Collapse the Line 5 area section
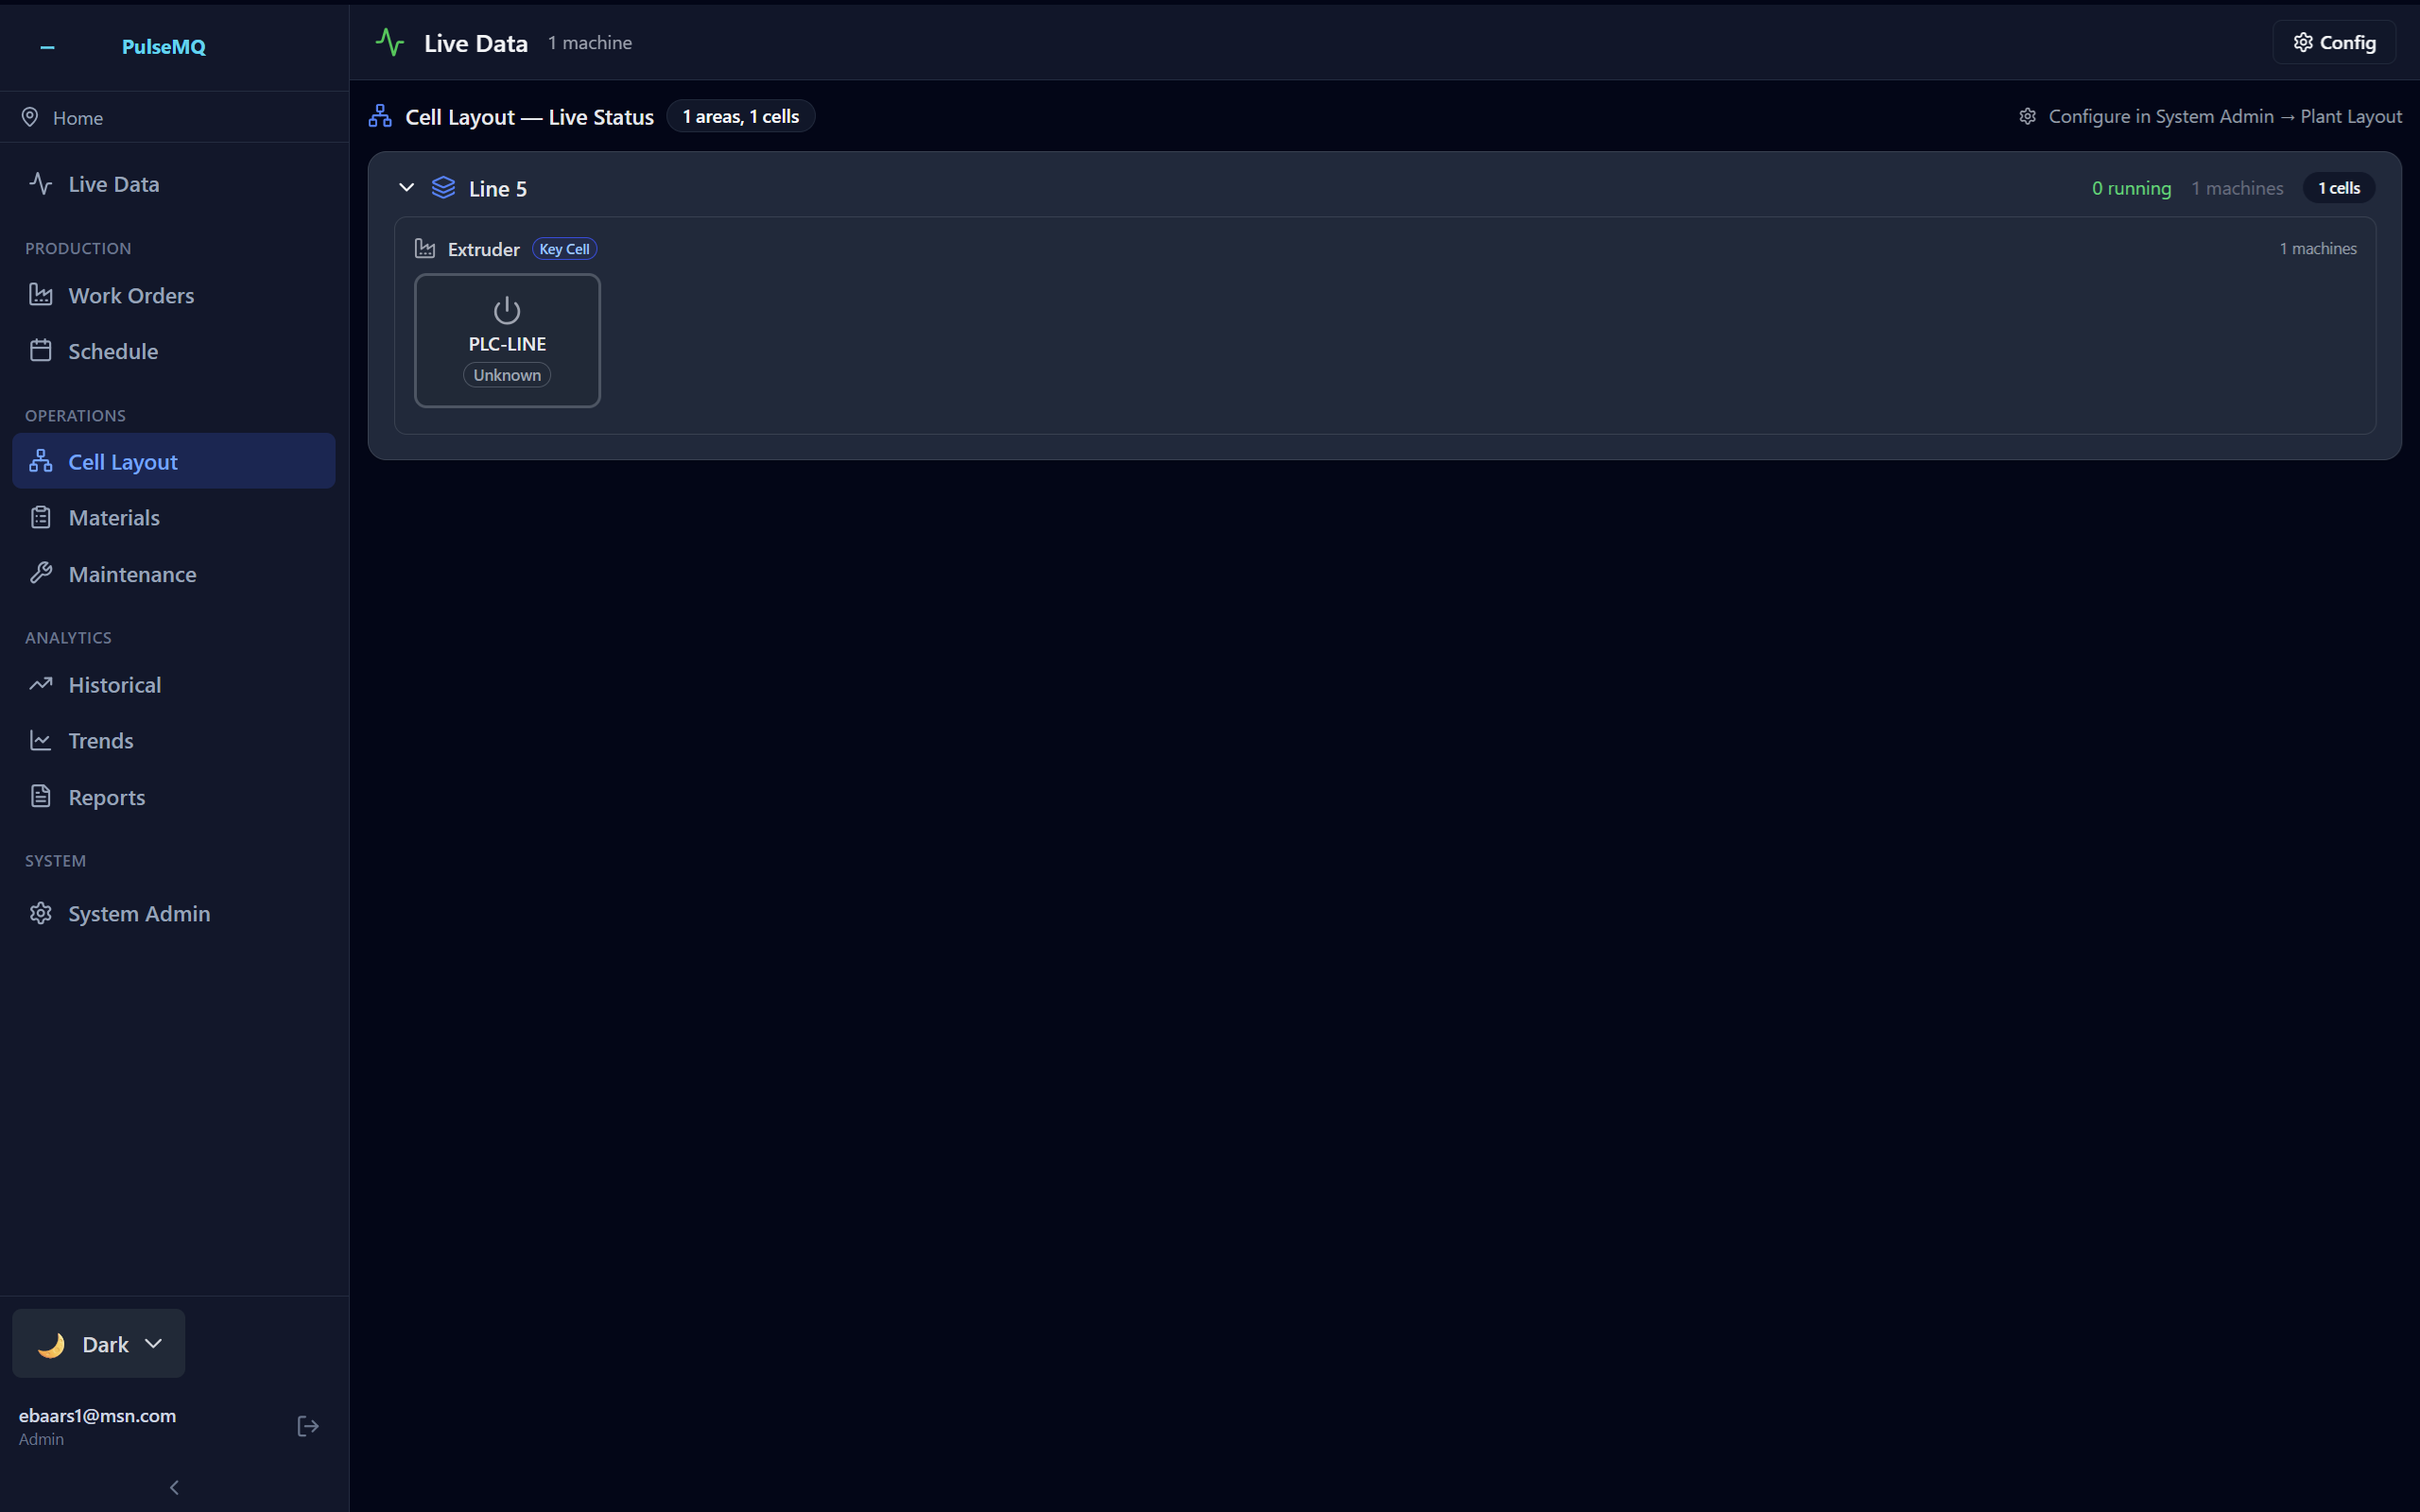This screenshot has height=1512, width=2420. 407,188
